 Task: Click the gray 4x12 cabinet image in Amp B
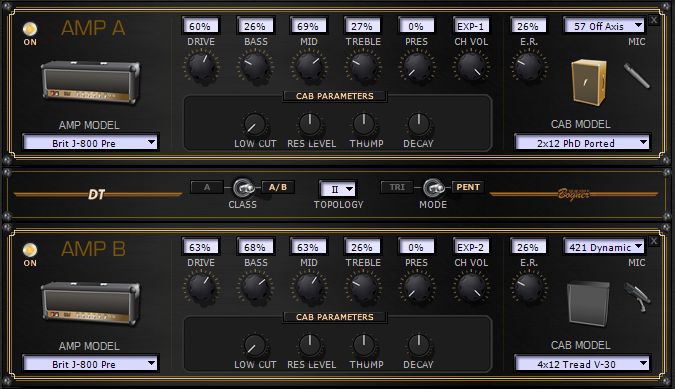[x=588, y=303]
